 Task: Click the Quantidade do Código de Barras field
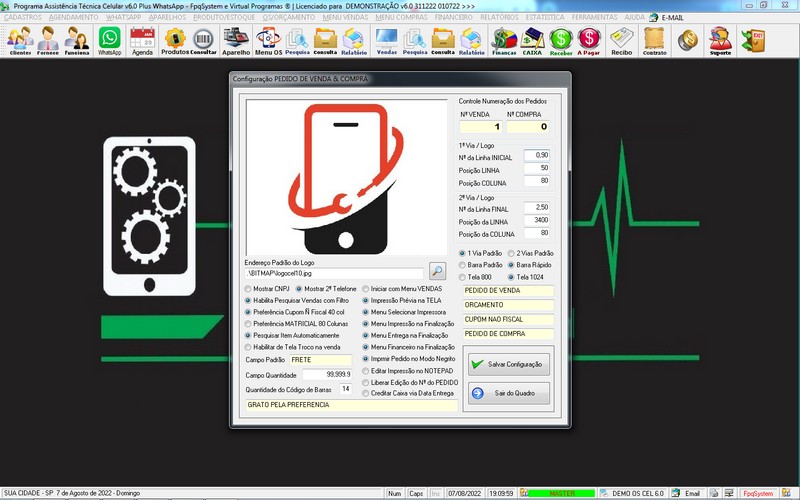point(345,389)
